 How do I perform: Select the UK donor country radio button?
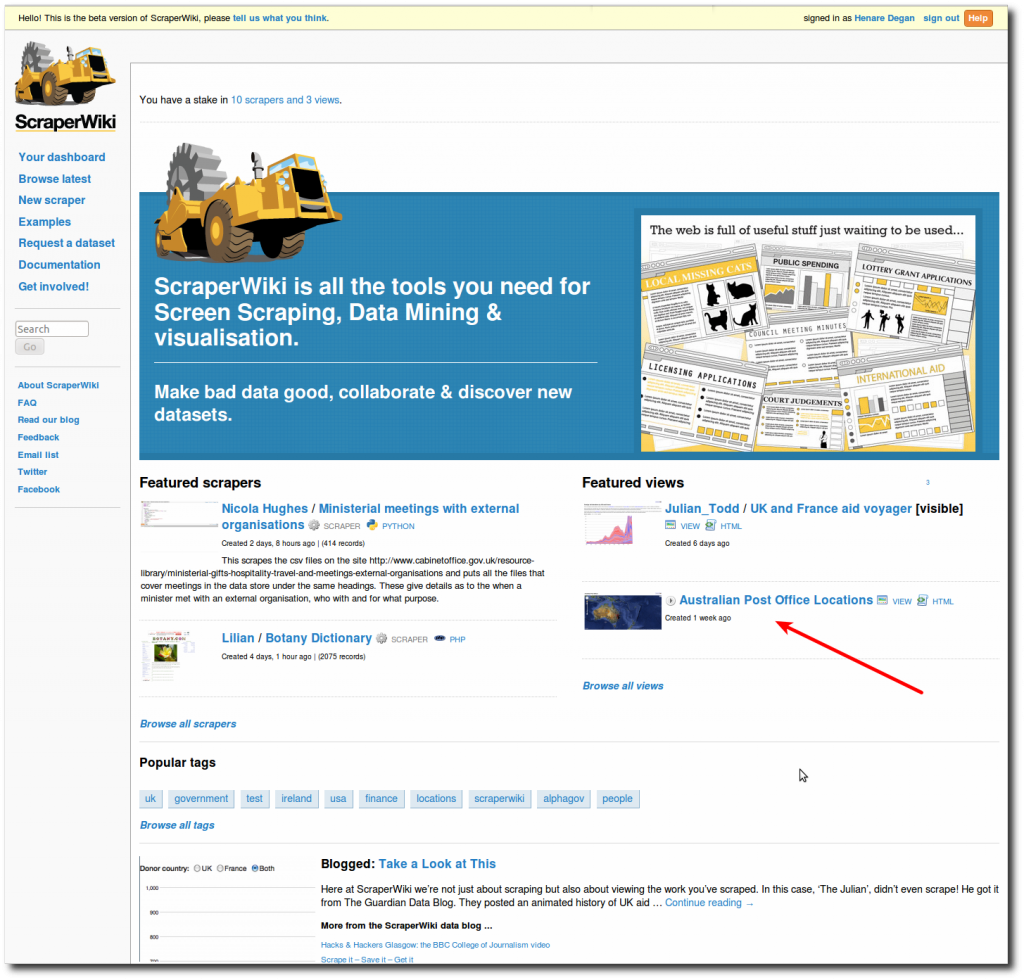[x=197, y=870]
